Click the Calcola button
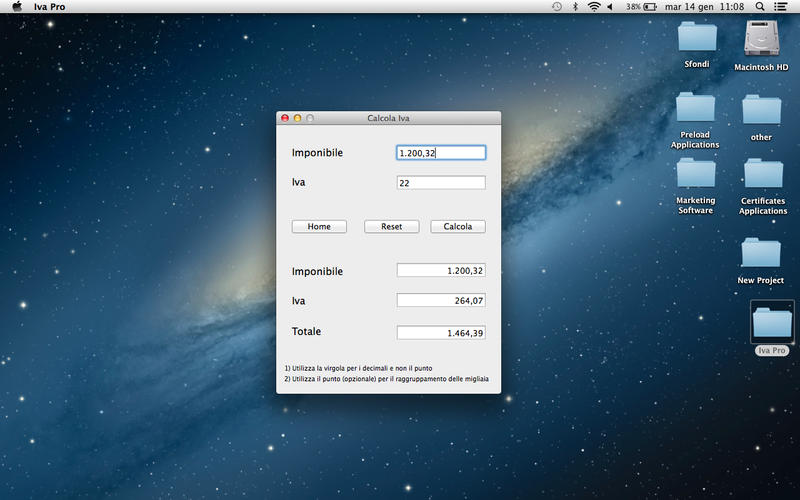This screenshot has height=500, width=800. pyautogui.click(x=457, y=227)
